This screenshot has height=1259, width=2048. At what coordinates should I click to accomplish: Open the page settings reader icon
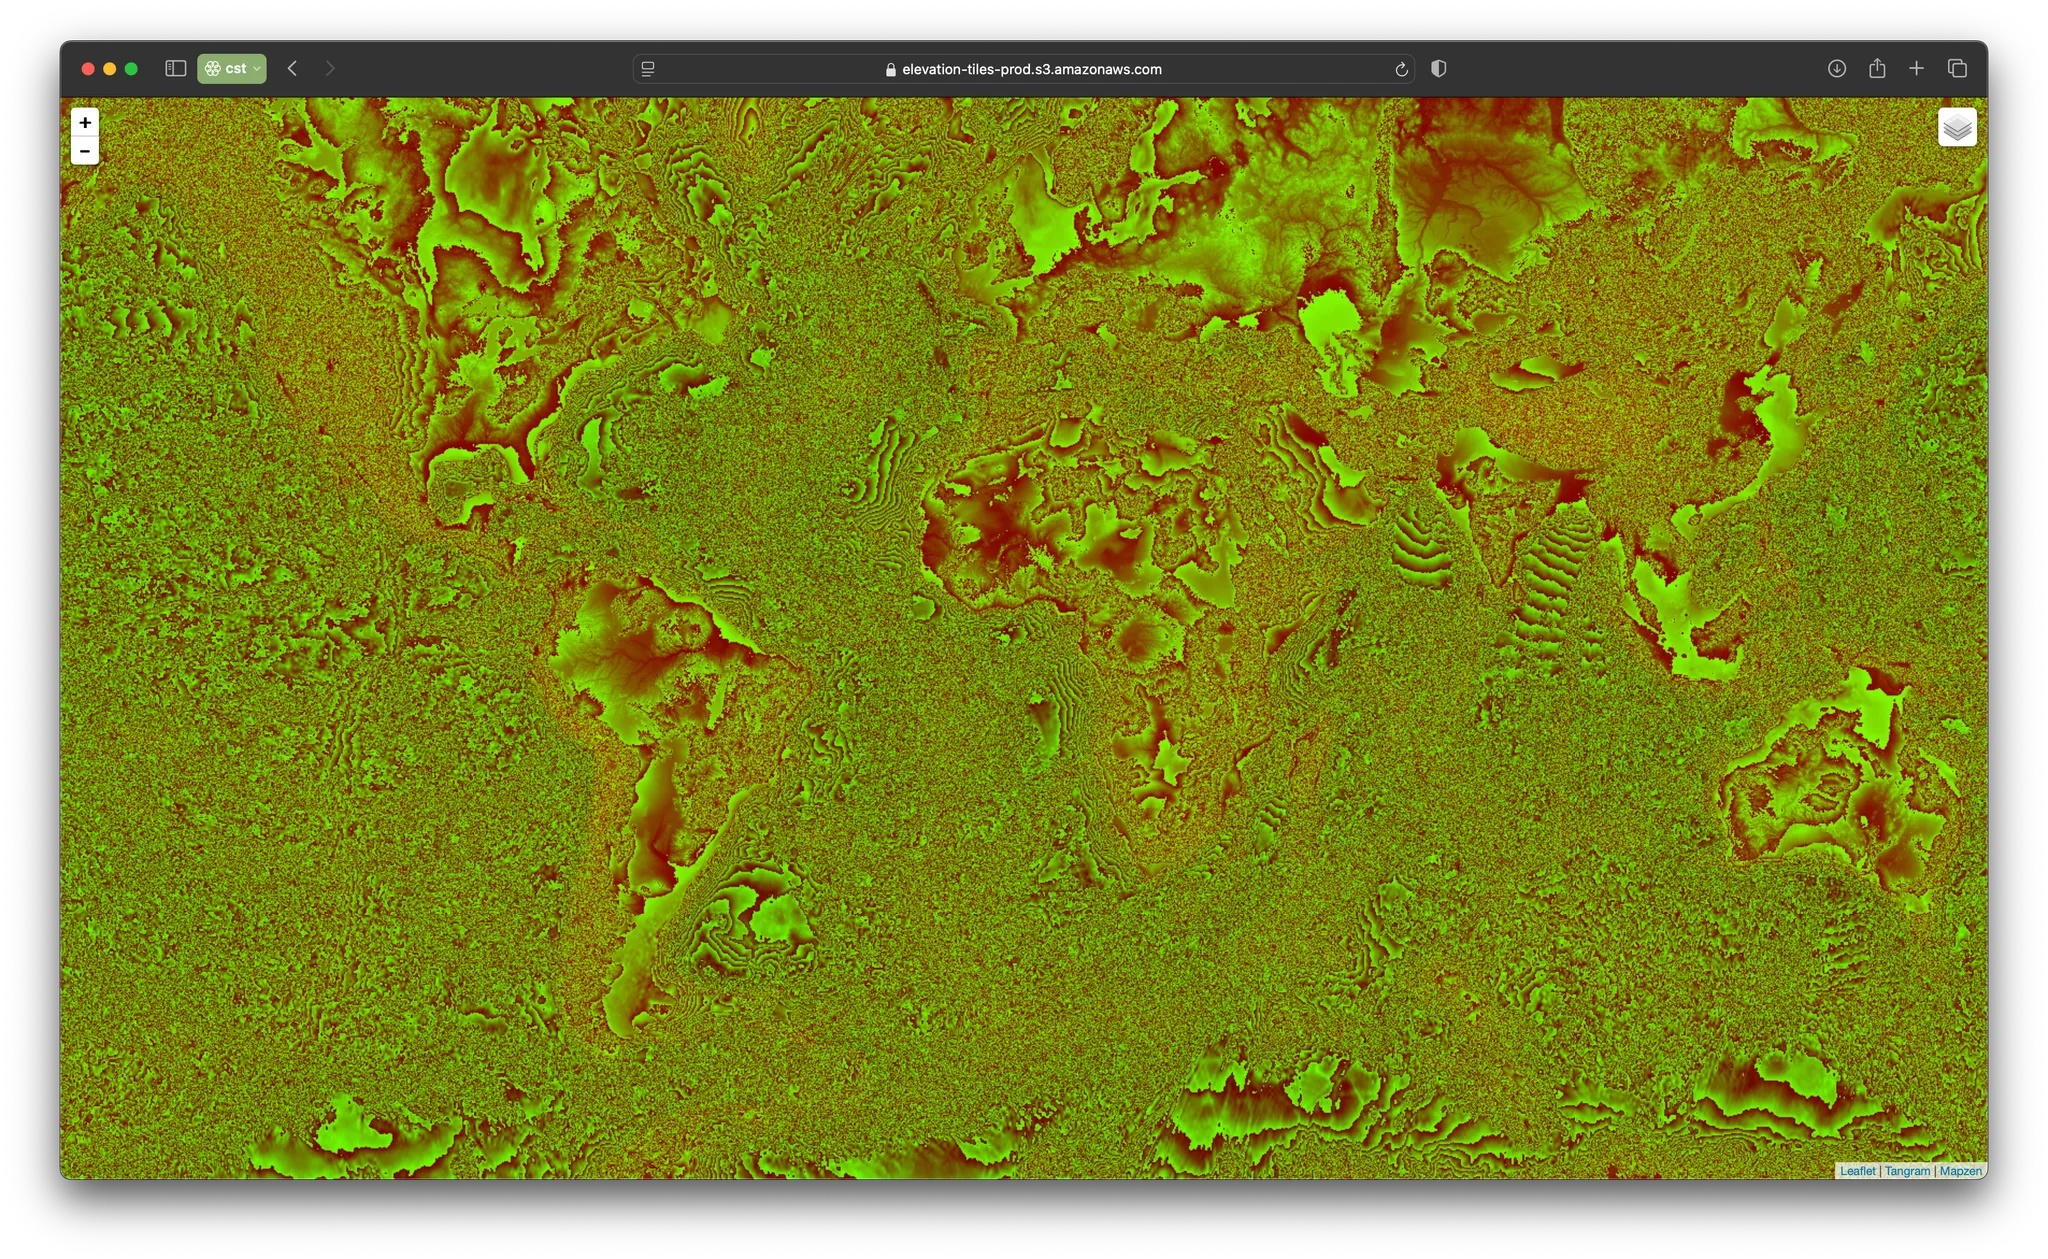point(648,69)
